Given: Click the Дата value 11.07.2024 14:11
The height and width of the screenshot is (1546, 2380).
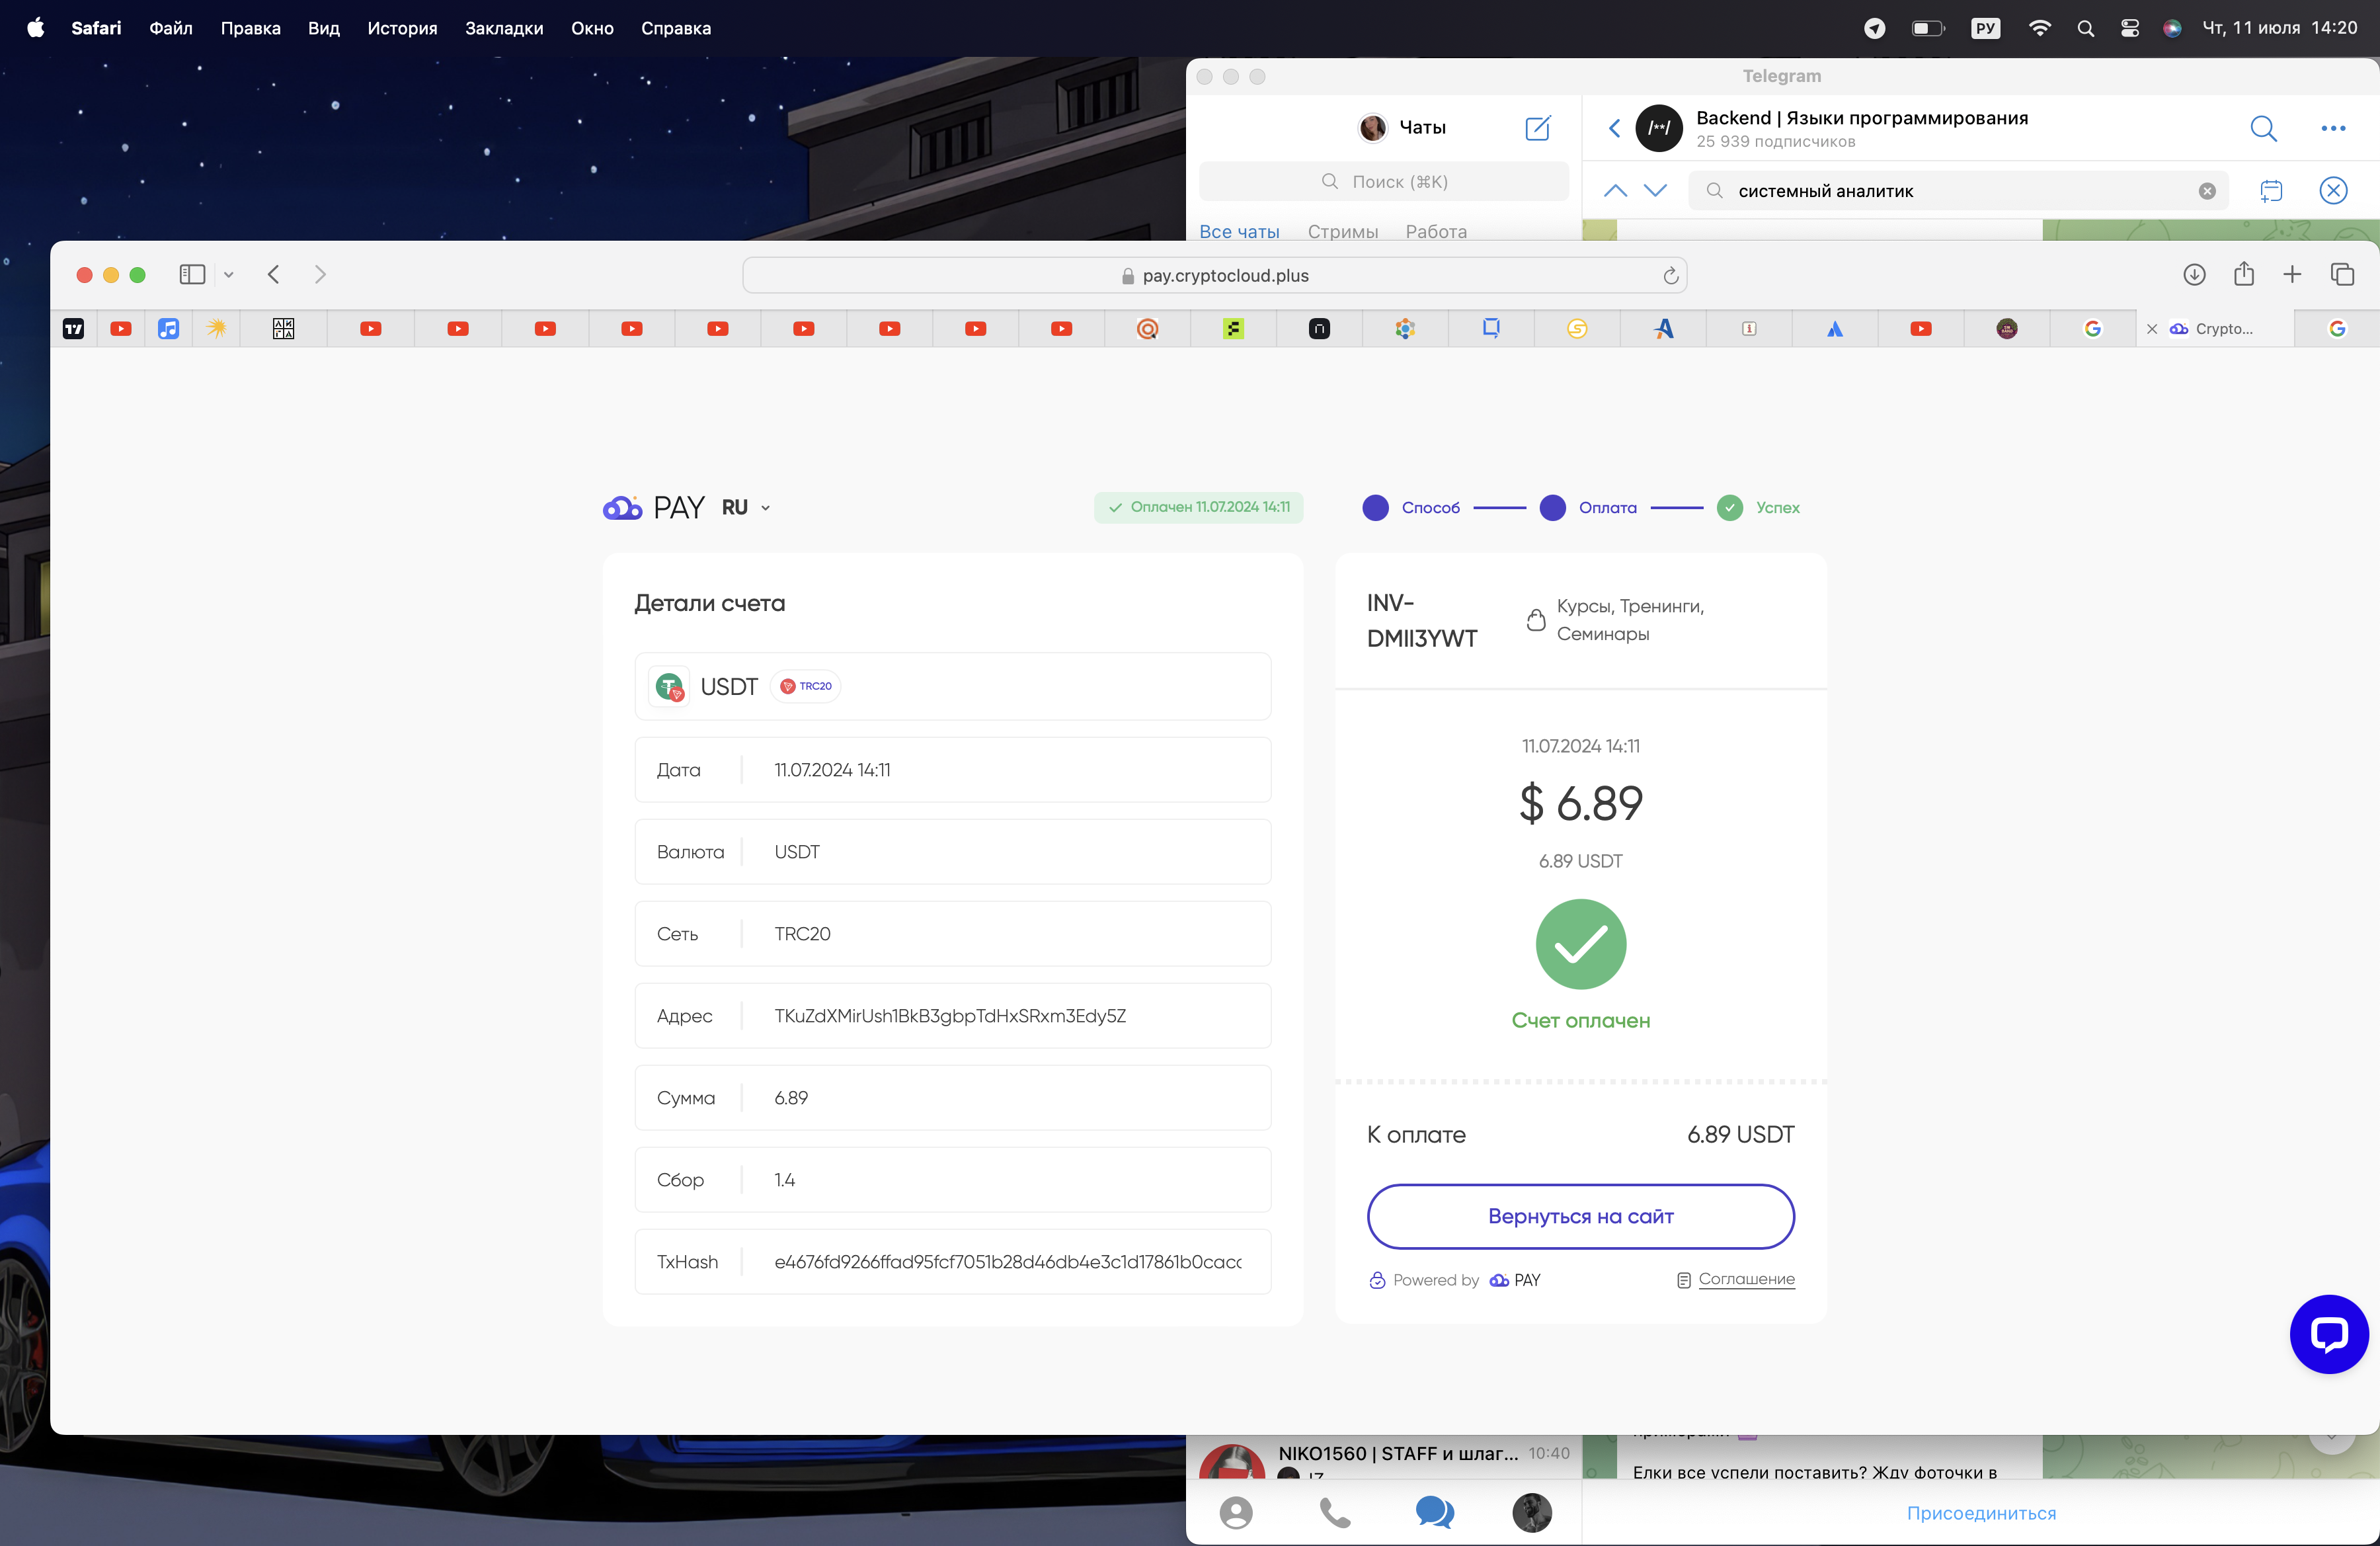Looking at the screenshot, I should click(x=832, y=770).
